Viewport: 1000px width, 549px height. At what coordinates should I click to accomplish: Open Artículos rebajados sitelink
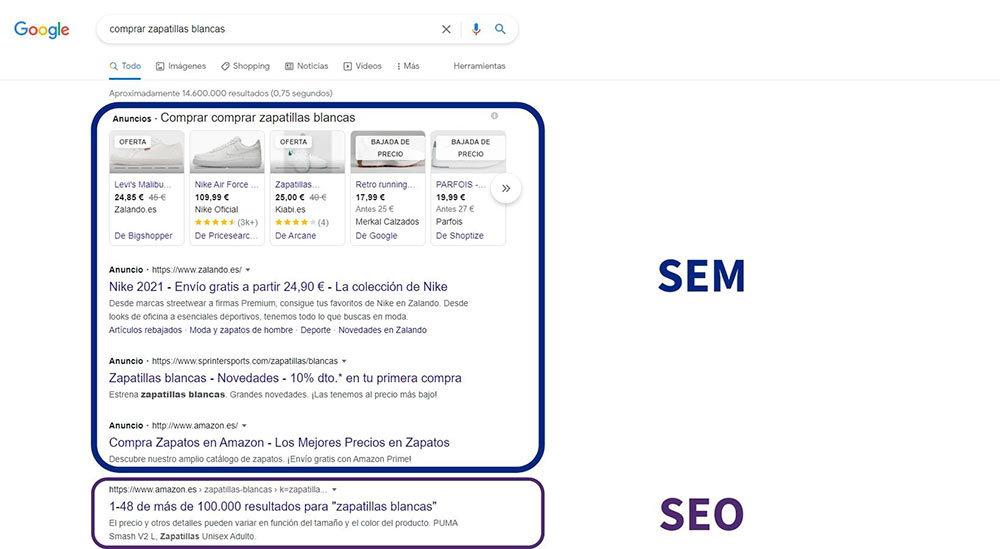tap(145, 330)
